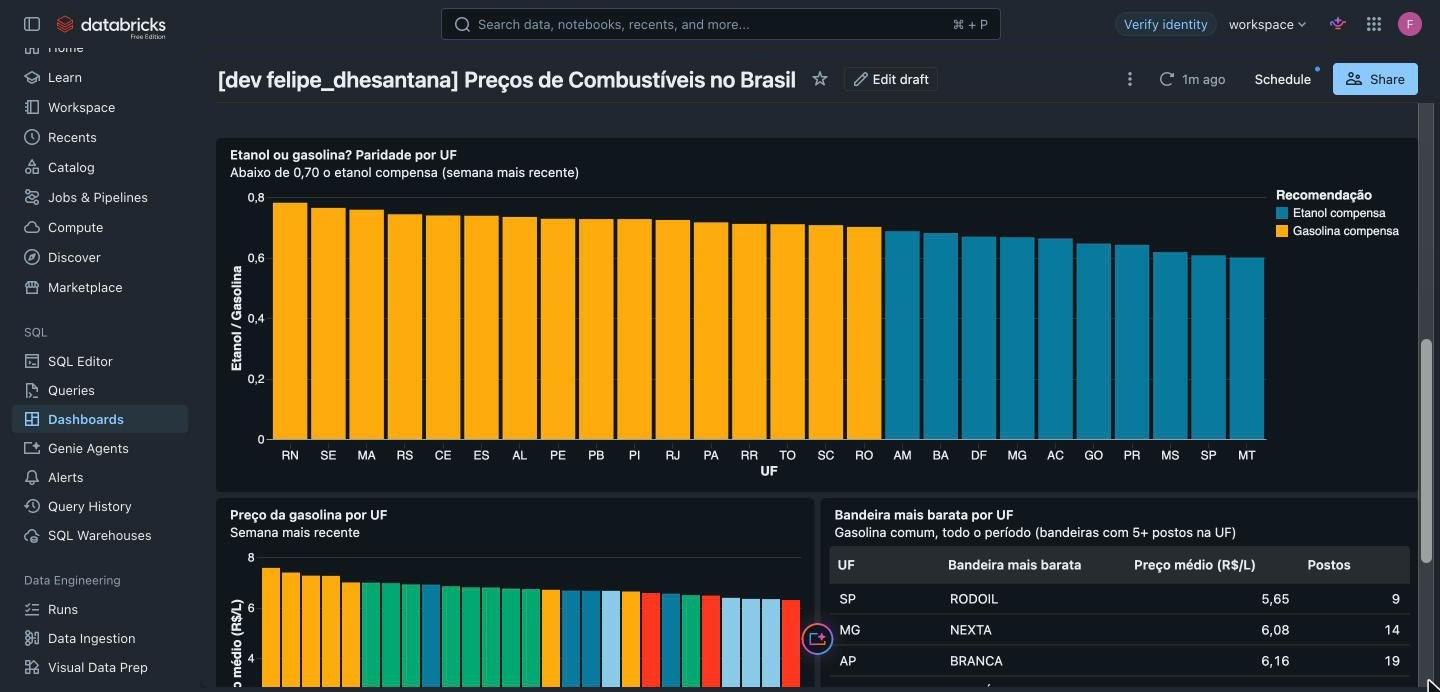Image resolution: width=1440 pixels, height=692 pixels.
Task: Open the Databricks assistant sparkle icon
Action: (1338, 24)
